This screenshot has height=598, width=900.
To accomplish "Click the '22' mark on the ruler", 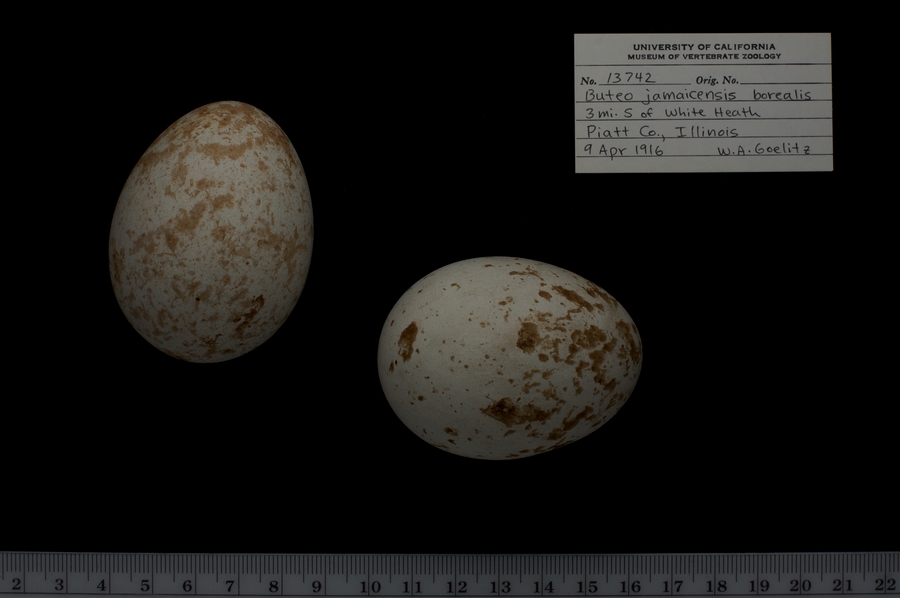I will [x=886, y=585].
